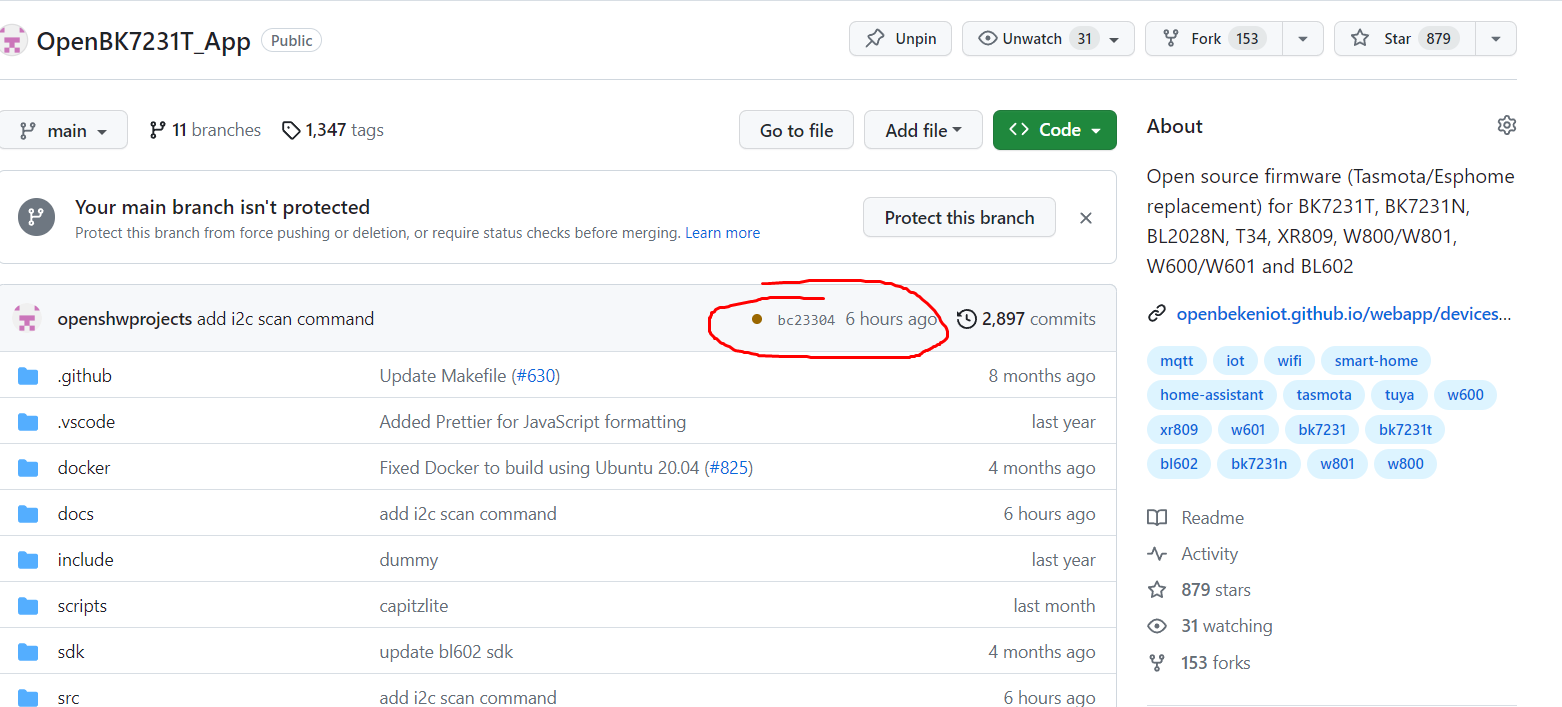
Task: Click the eye icon beside 31 watching
Action: (x=1157, y=626)
